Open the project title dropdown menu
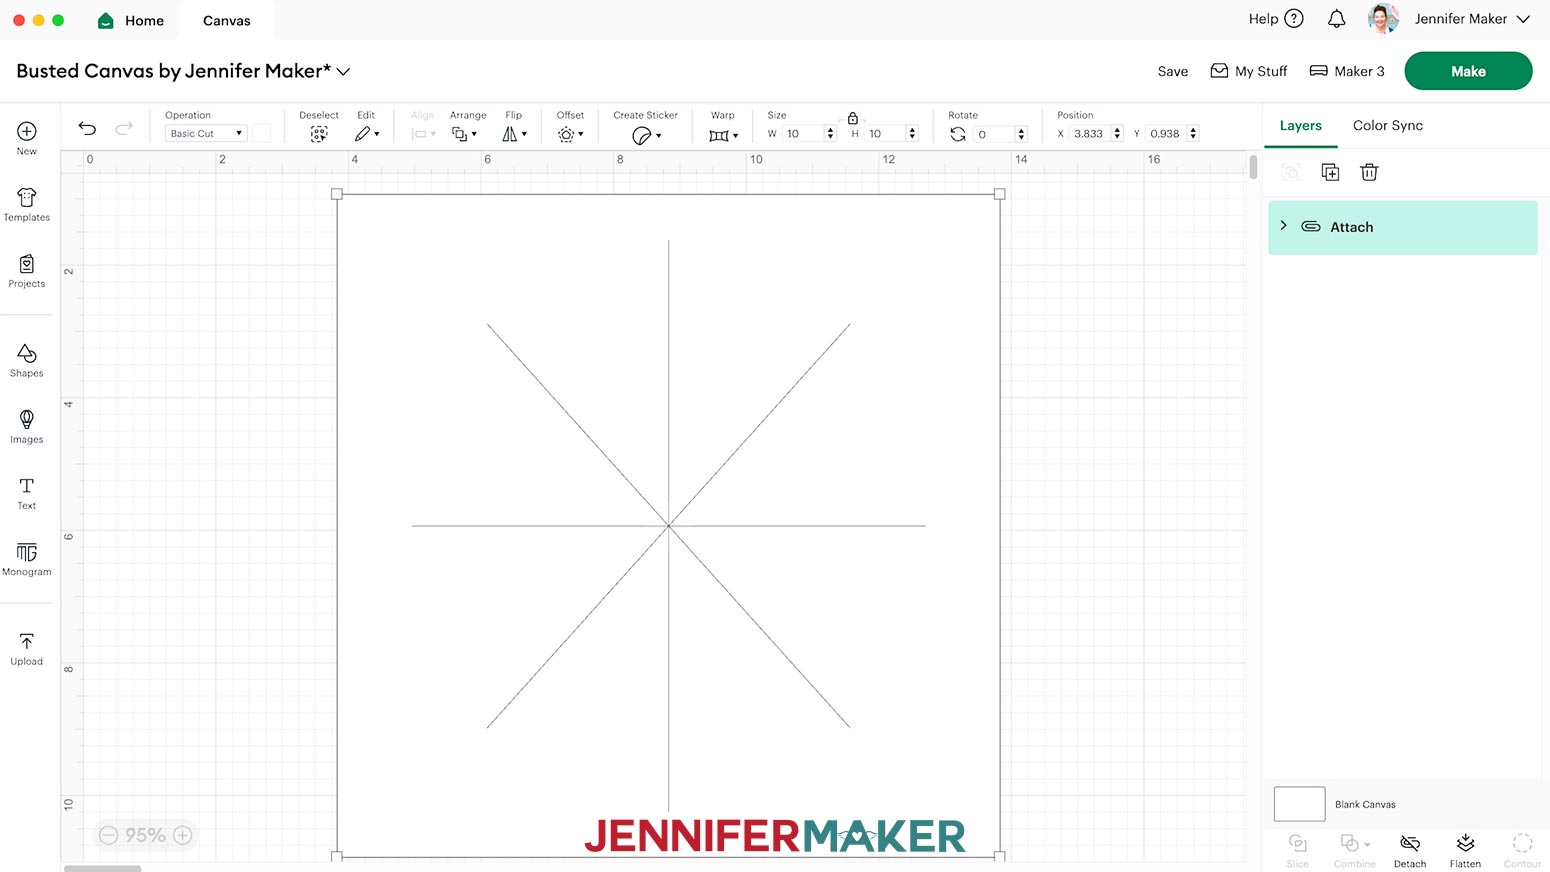 tap(343, 72)
